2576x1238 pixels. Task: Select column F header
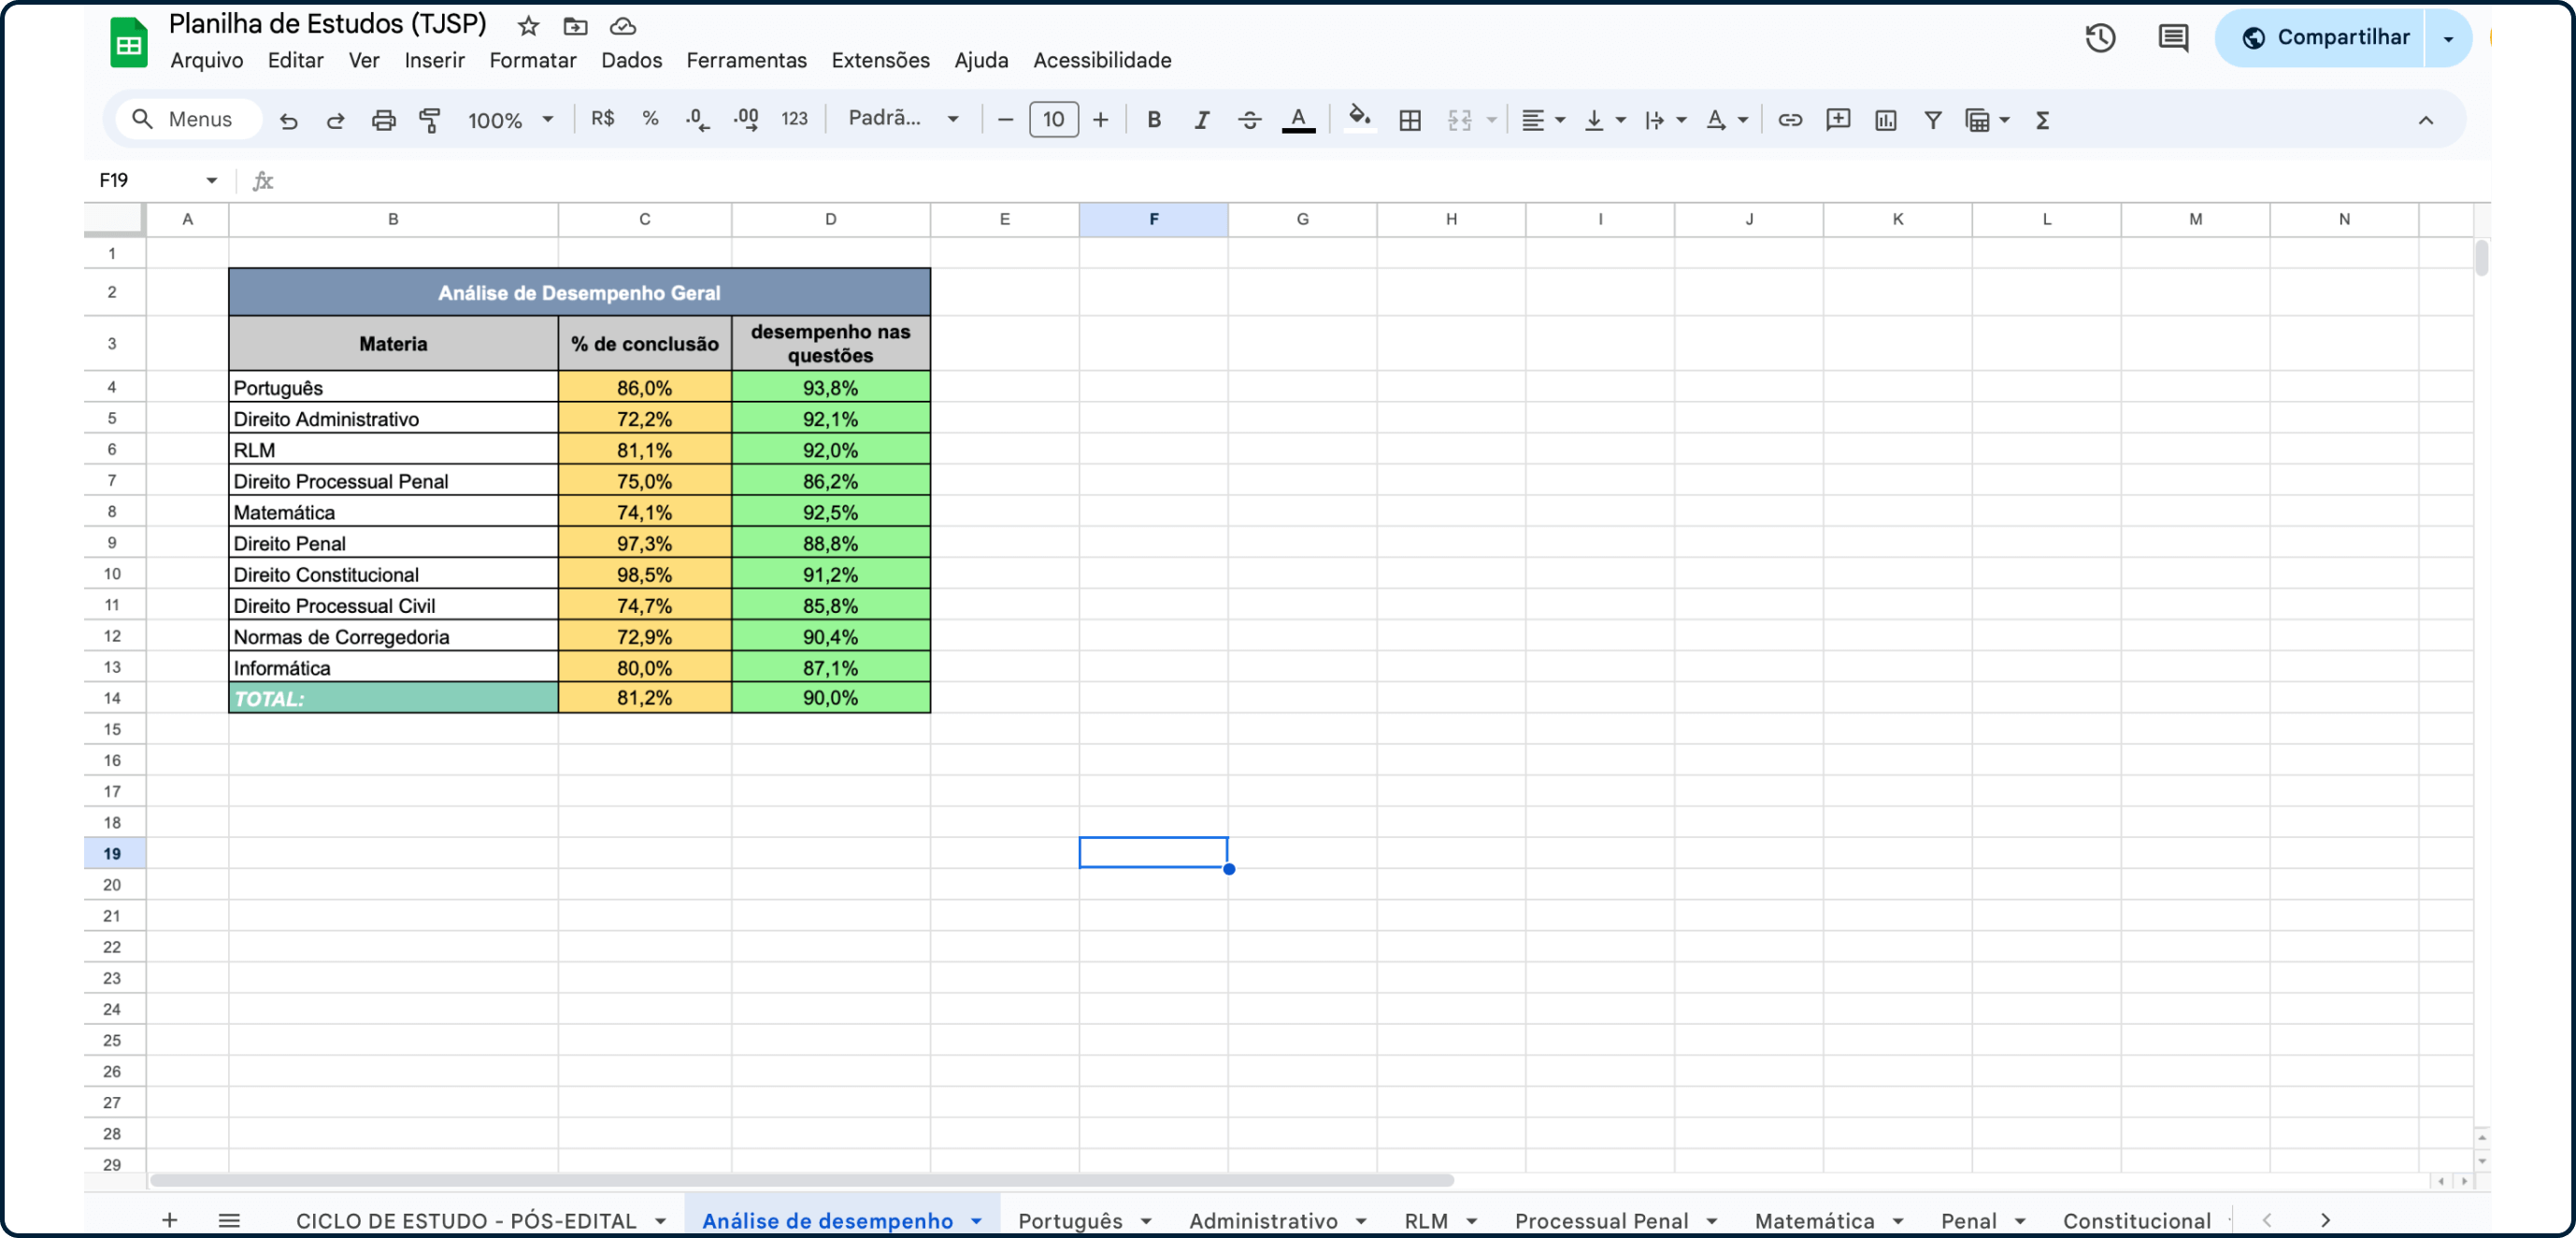click(1153, 219)
